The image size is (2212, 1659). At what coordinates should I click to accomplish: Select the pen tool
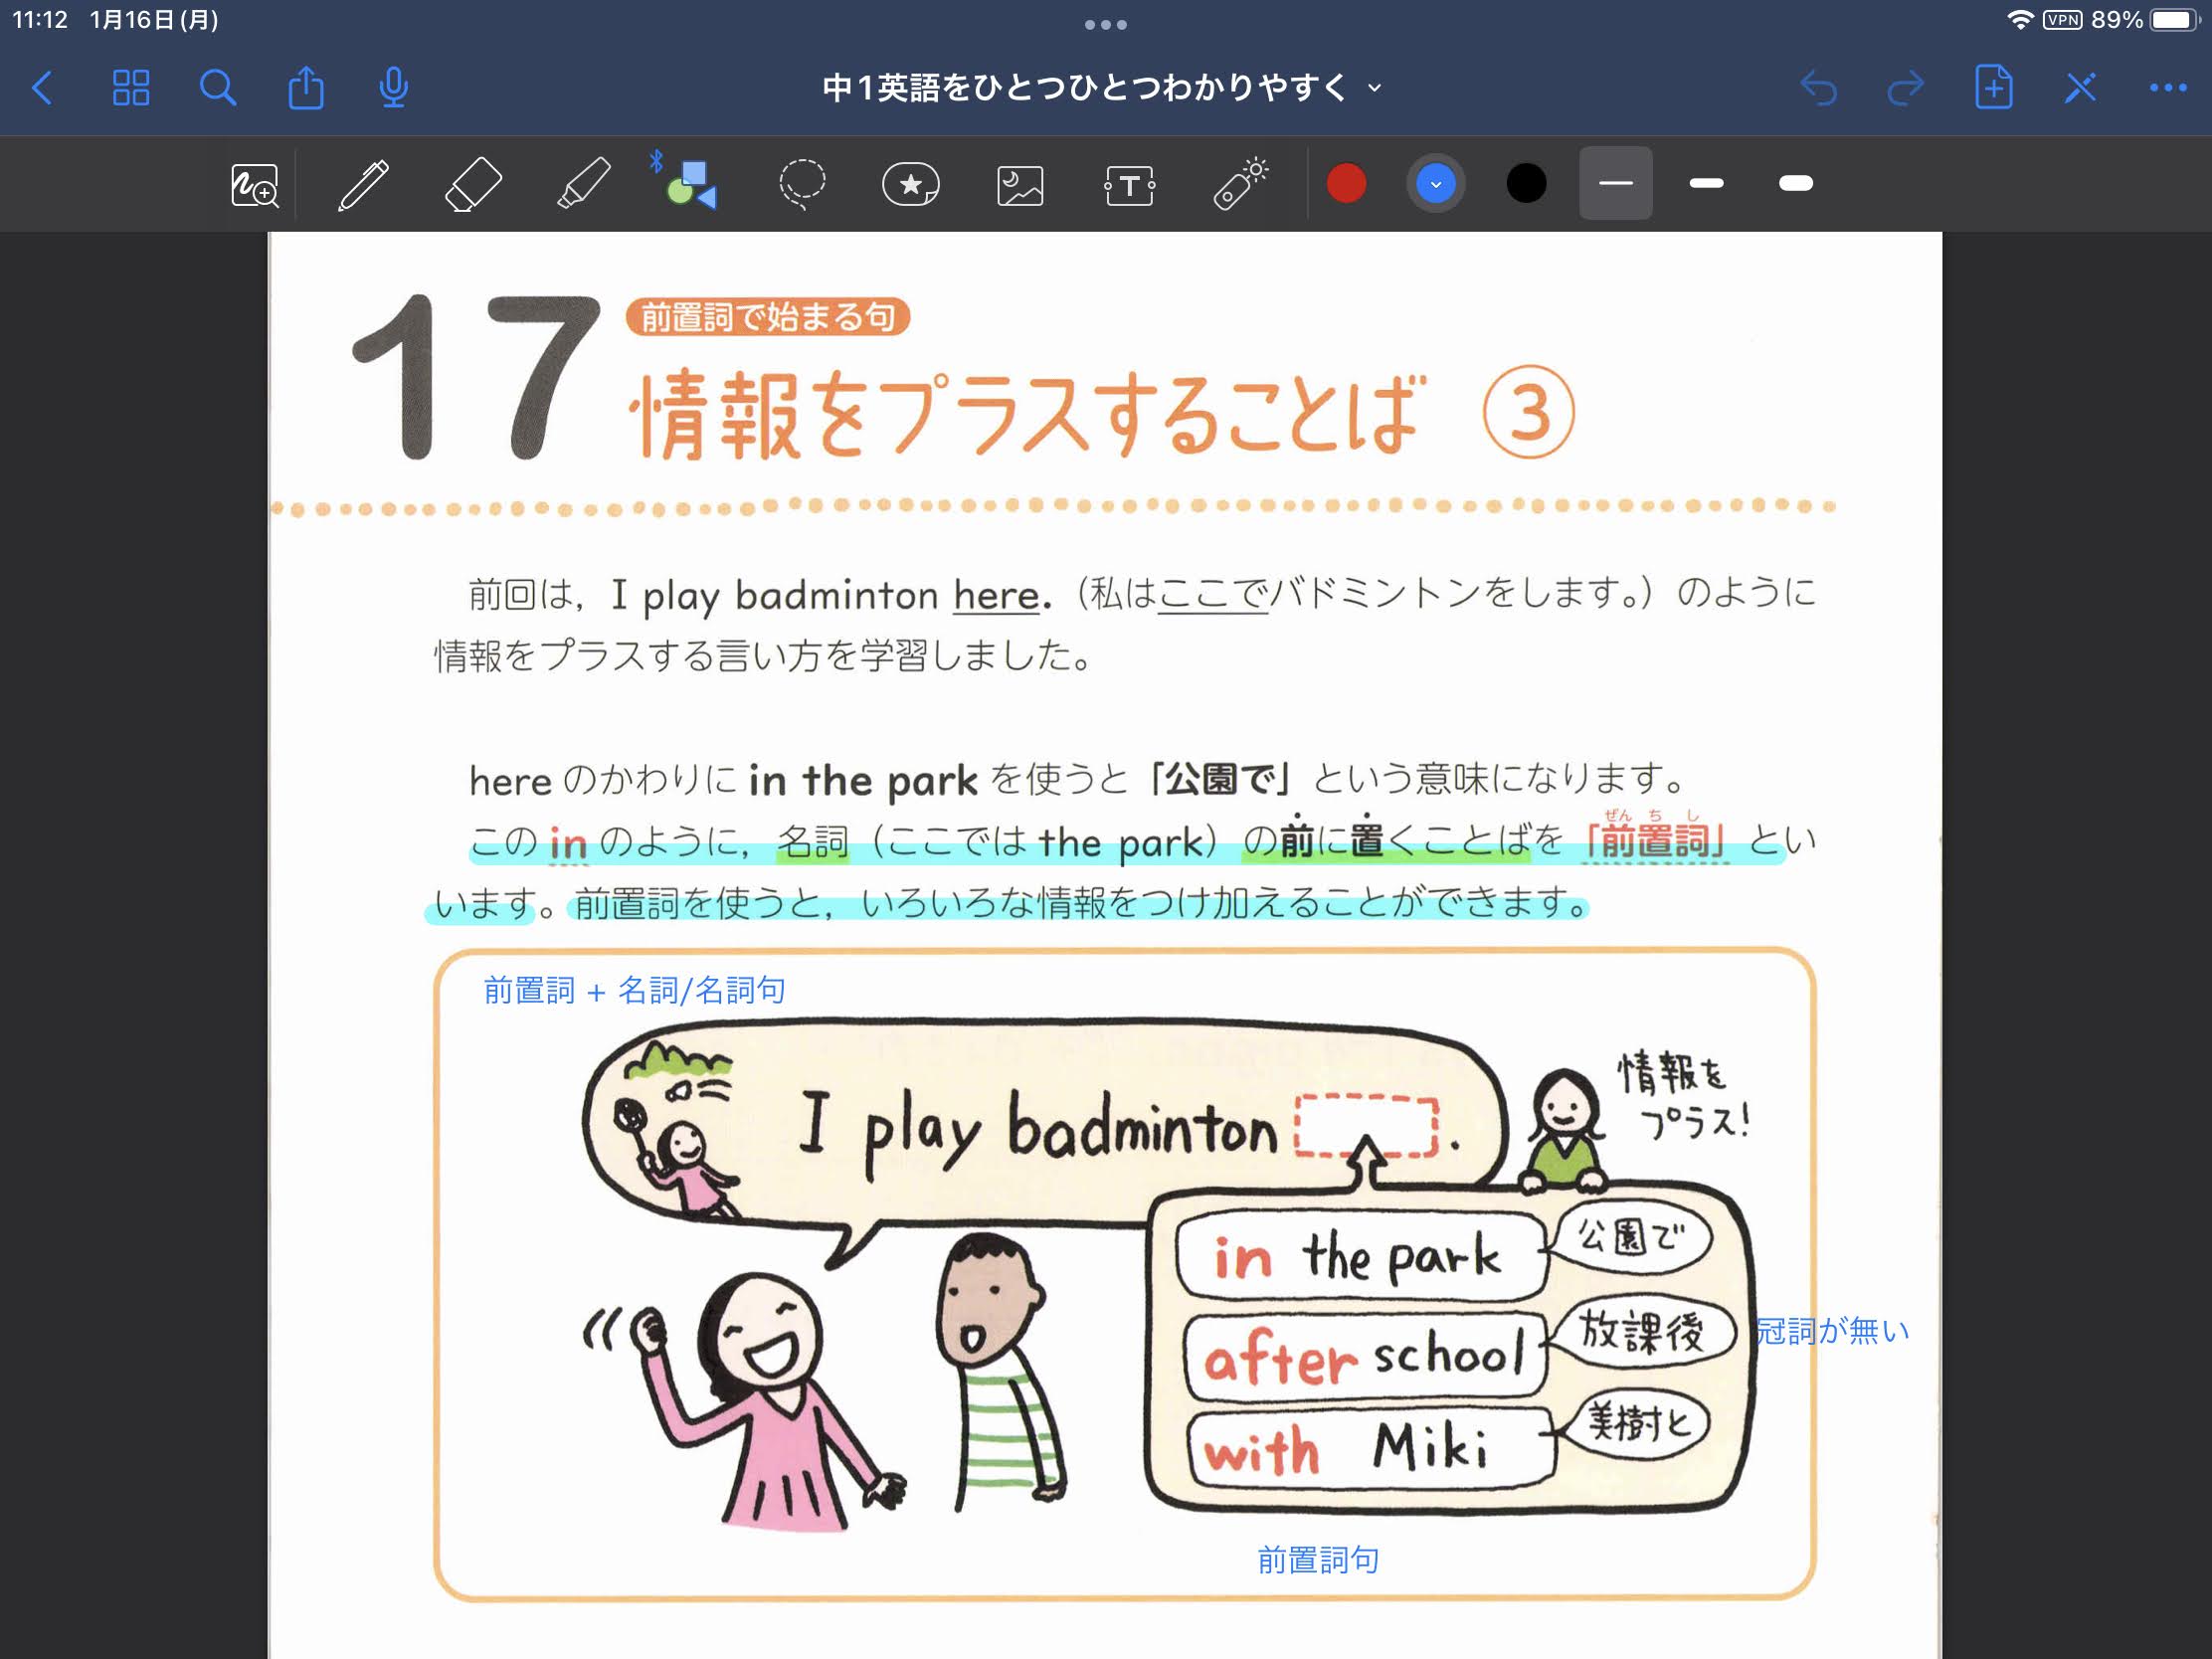pos(362,183)
